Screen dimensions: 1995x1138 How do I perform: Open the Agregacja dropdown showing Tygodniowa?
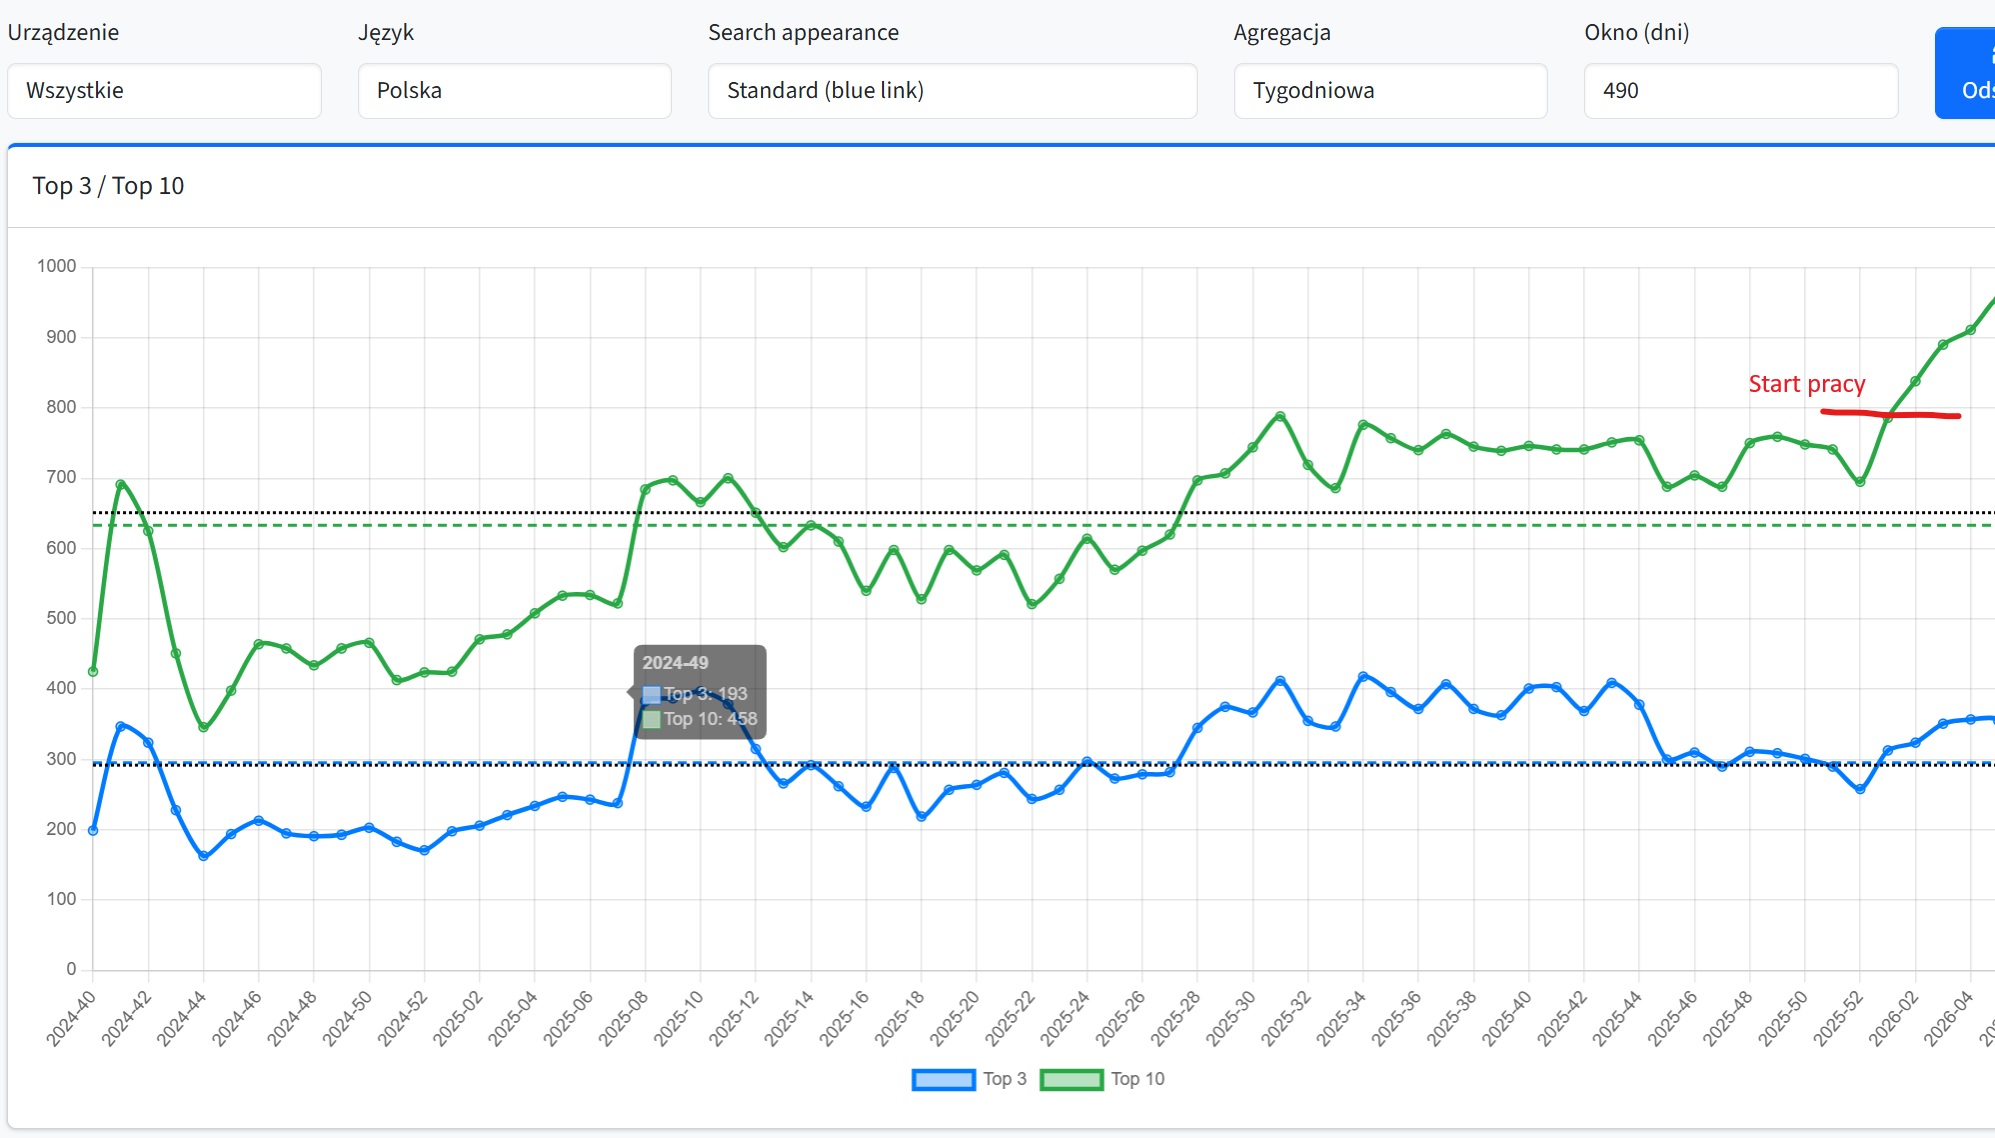(x=1390, y=91)
